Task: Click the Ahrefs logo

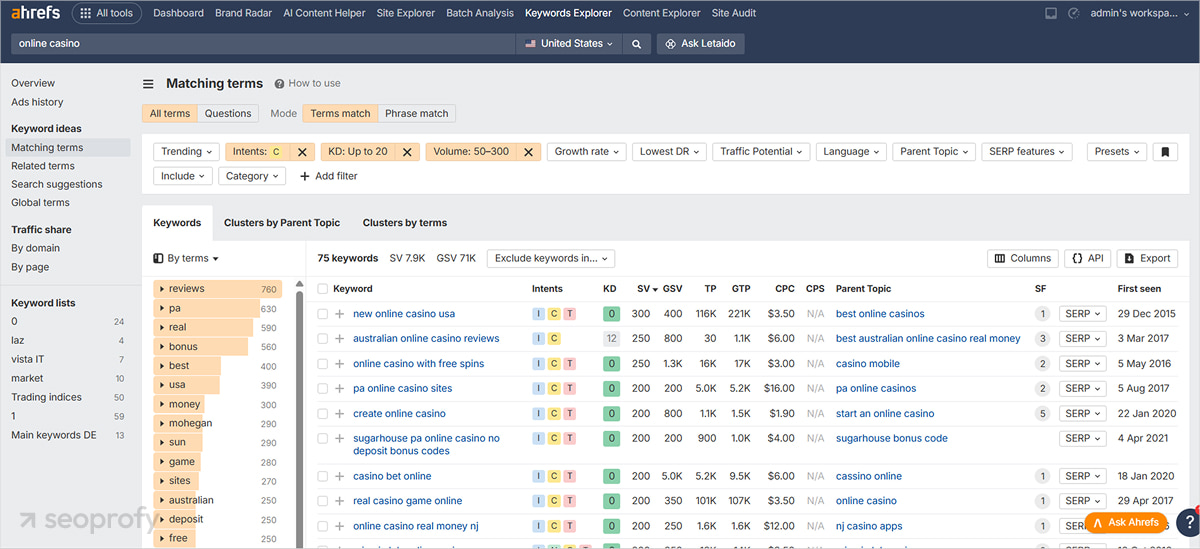Action: pyautogui.click(x=35, y=13)
